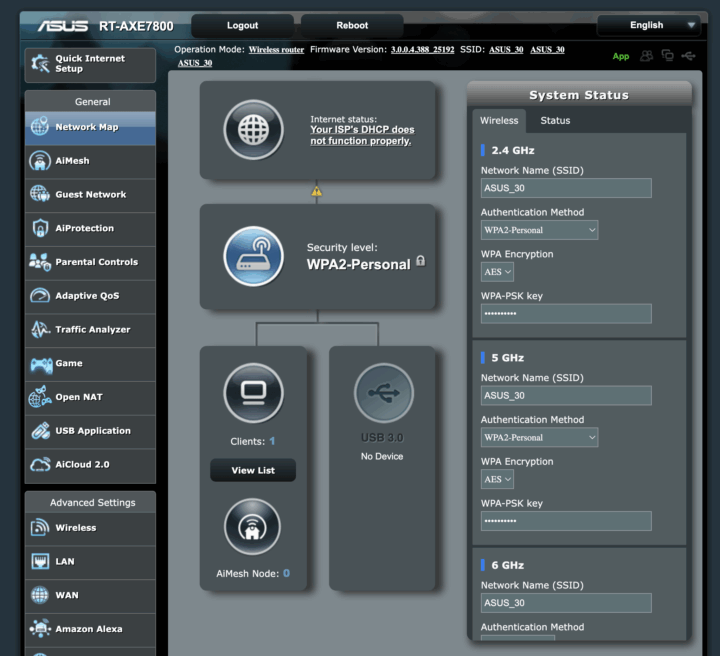Click the lock icon beside WPA2-Personal
Image resolution: width=720 pixels, height=656 pixels.
pyautogui.click(x=420, y=261)
